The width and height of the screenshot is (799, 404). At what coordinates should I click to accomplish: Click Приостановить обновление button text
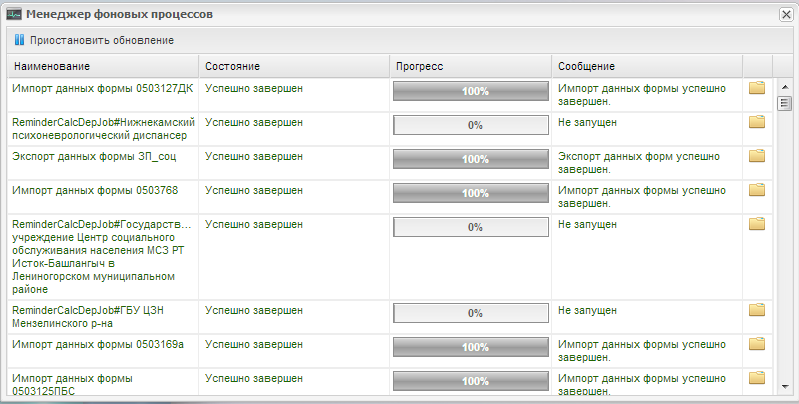pyautogui.click(x=102, y=40)
